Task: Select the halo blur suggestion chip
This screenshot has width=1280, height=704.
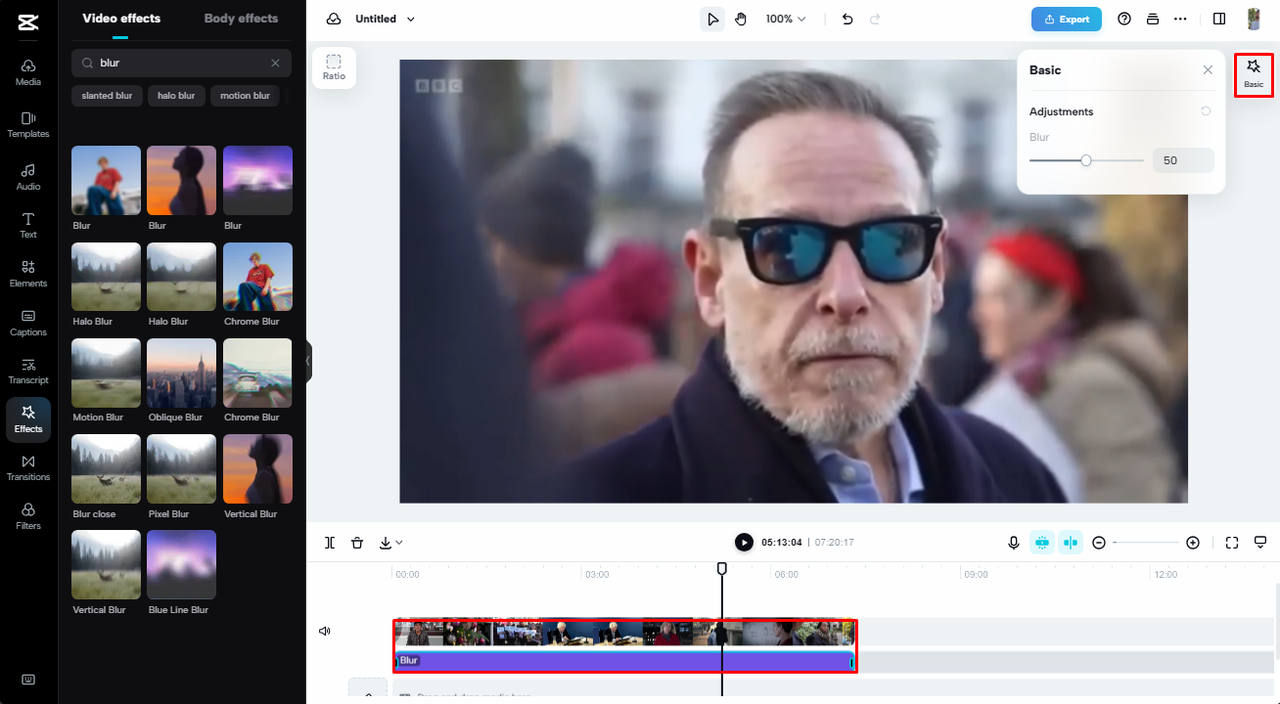Action: 176,96
